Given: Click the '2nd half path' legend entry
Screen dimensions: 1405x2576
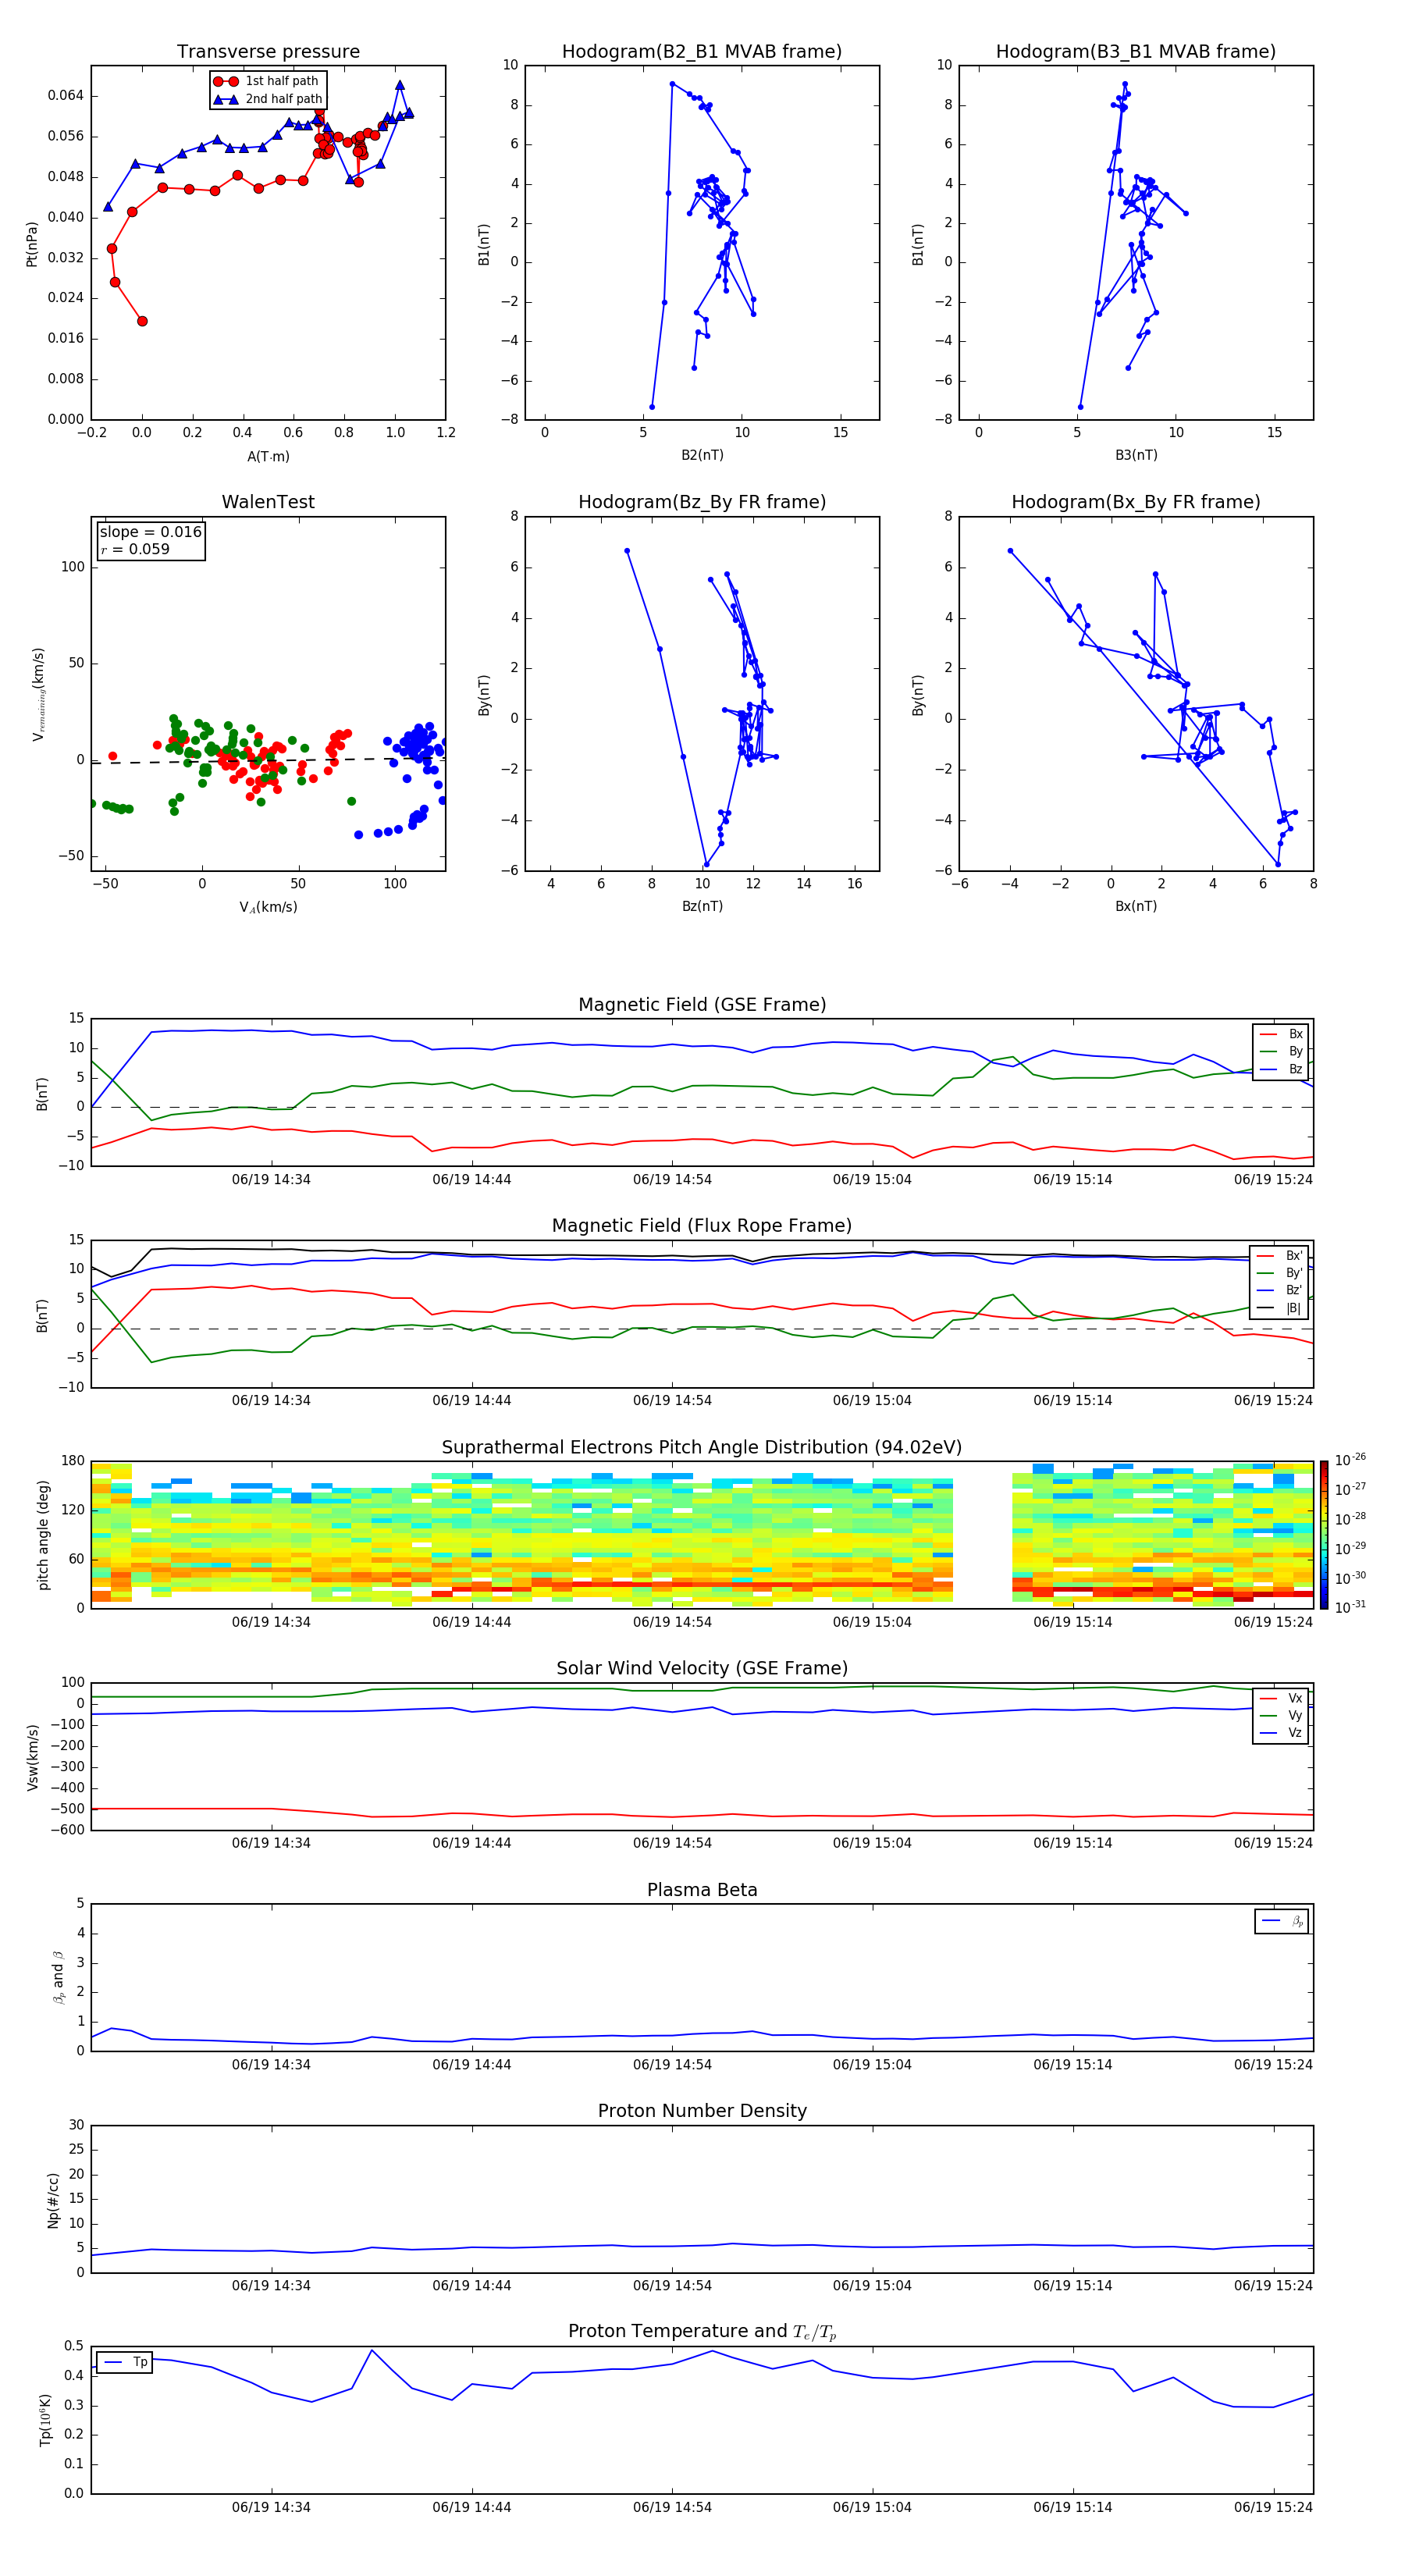Looking at the screenshot, I should 268,99.
